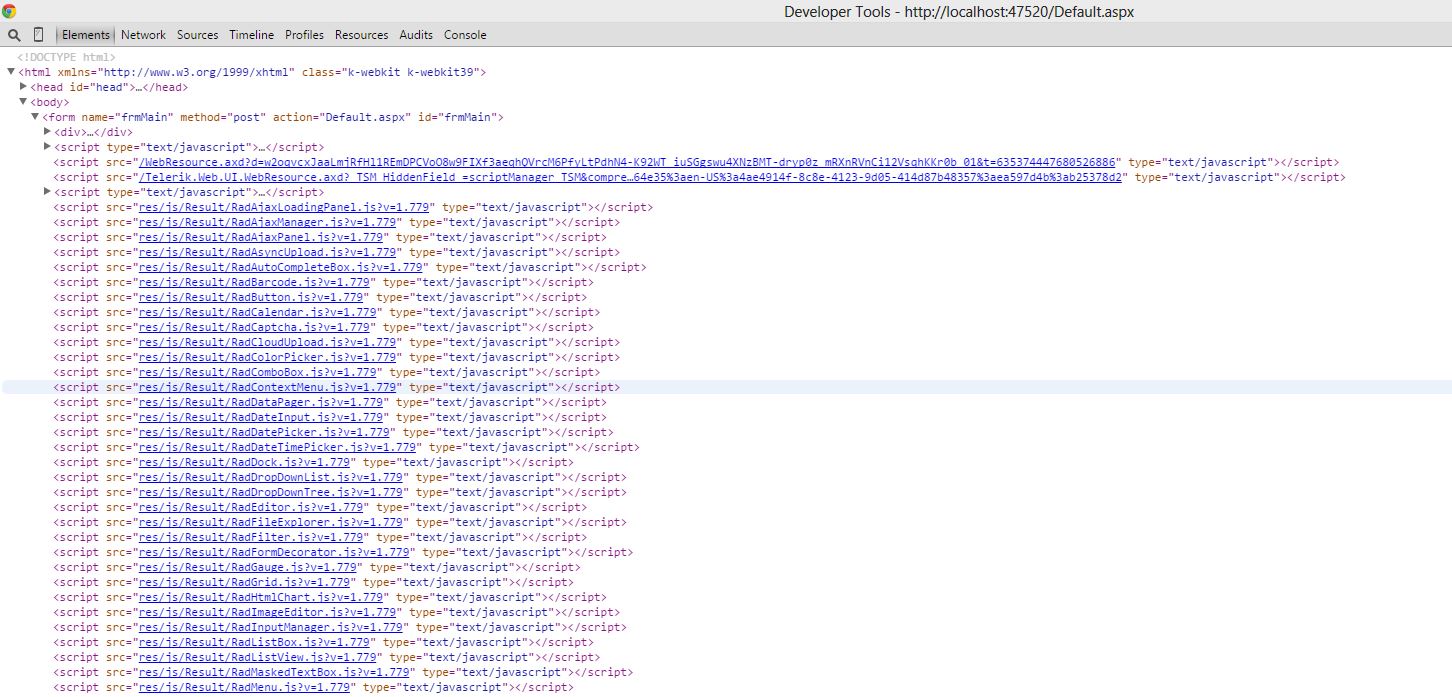Image resolution: width=1452 pixels, height=697 pixels.
Task: Collapse the frmMain form node
Action: (x=35, y=117)
